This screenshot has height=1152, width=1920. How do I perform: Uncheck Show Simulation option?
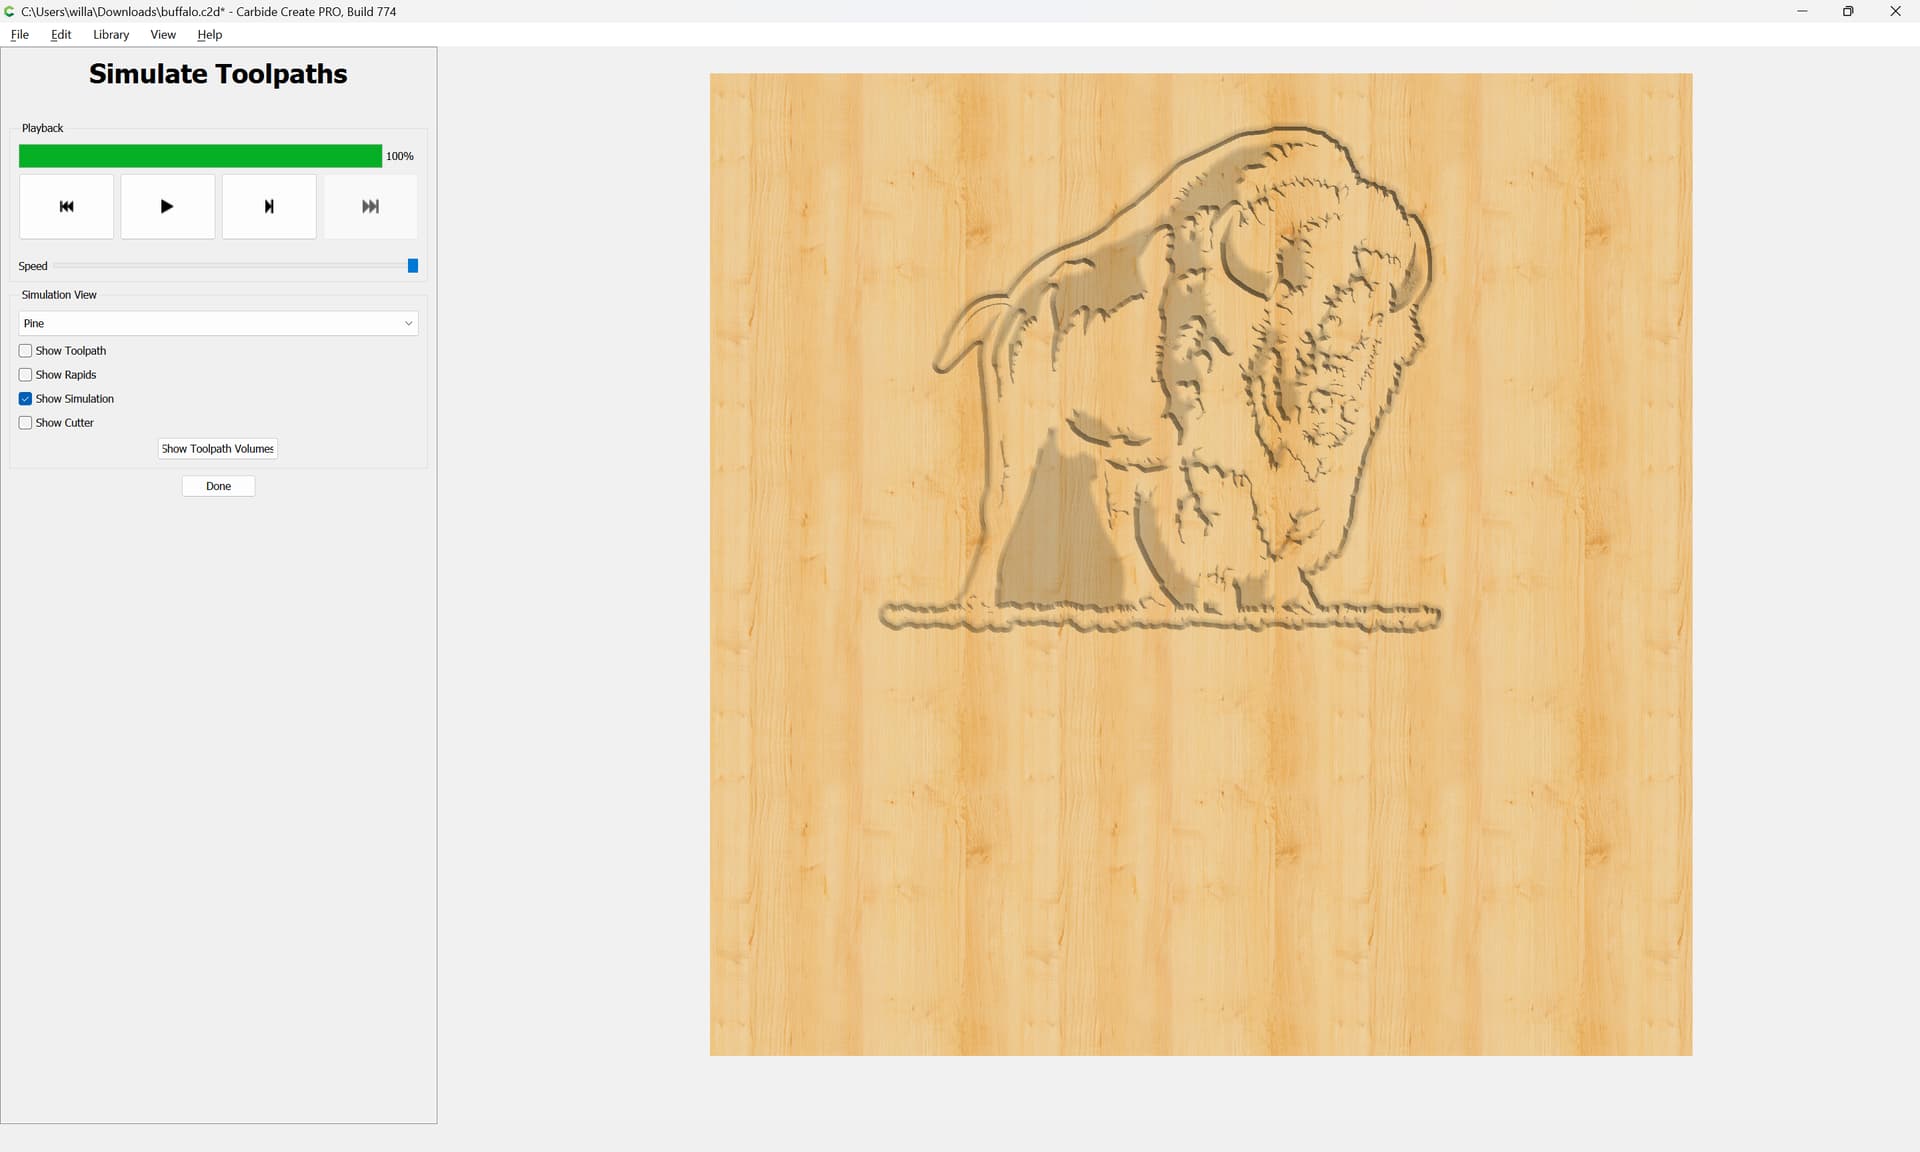[x=26, y=399]
